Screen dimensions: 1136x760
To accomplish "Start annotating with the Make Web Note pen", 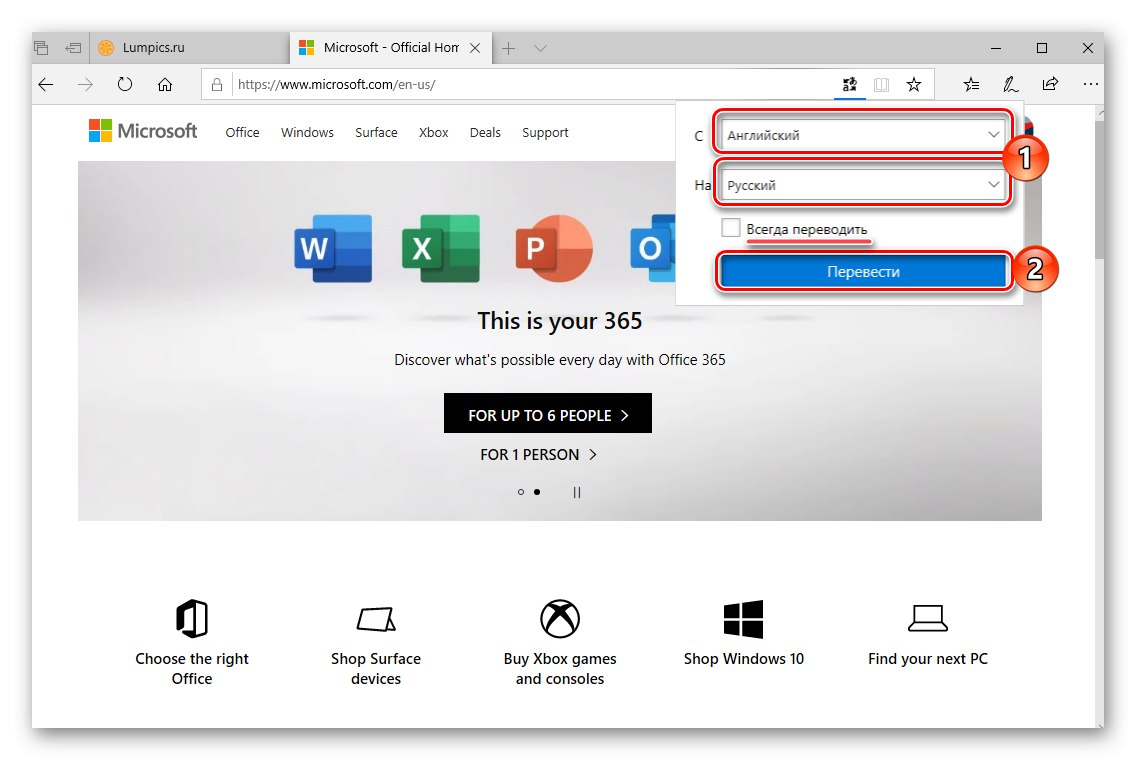I will (x=1010, y=84).
